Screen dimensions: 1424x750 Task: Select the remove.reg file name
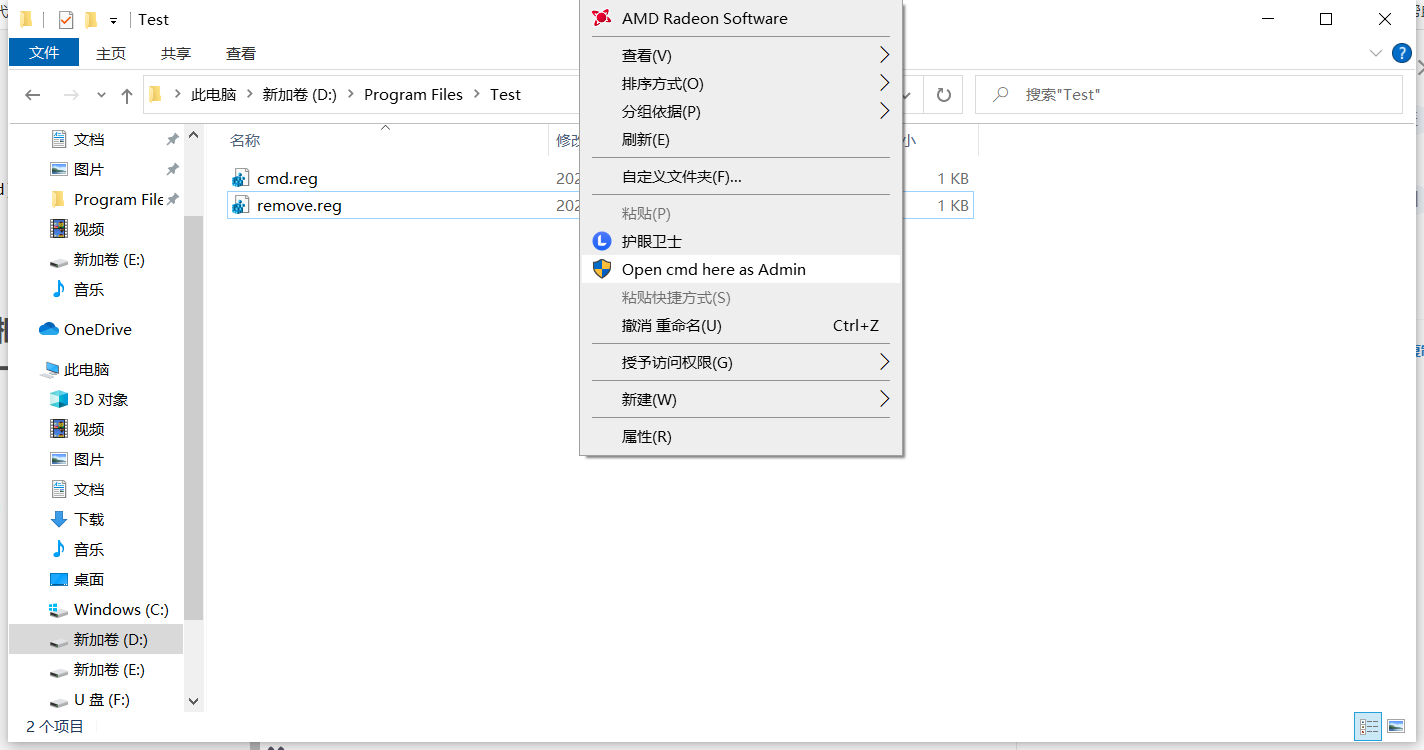pos(299,206)
